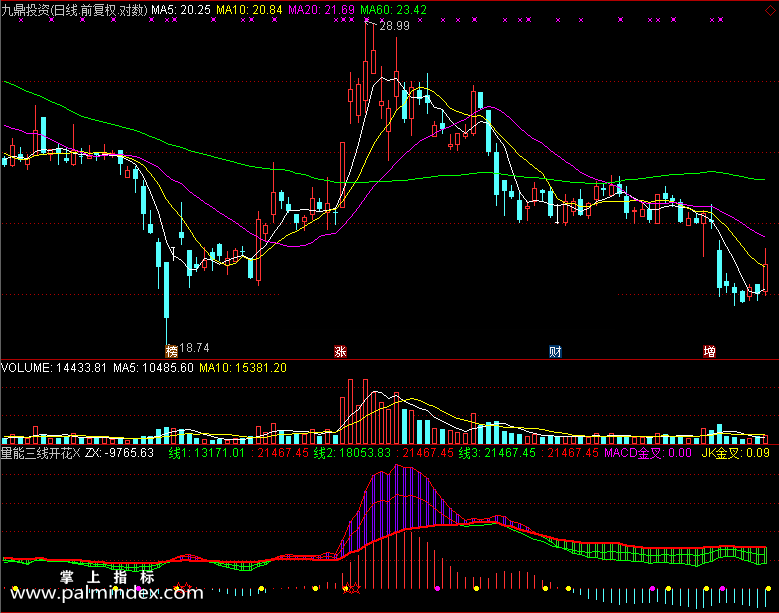Screen dimensions: 779x613
Task: Select the volume MA10: 15381.20 label
Action: [243, 368]
